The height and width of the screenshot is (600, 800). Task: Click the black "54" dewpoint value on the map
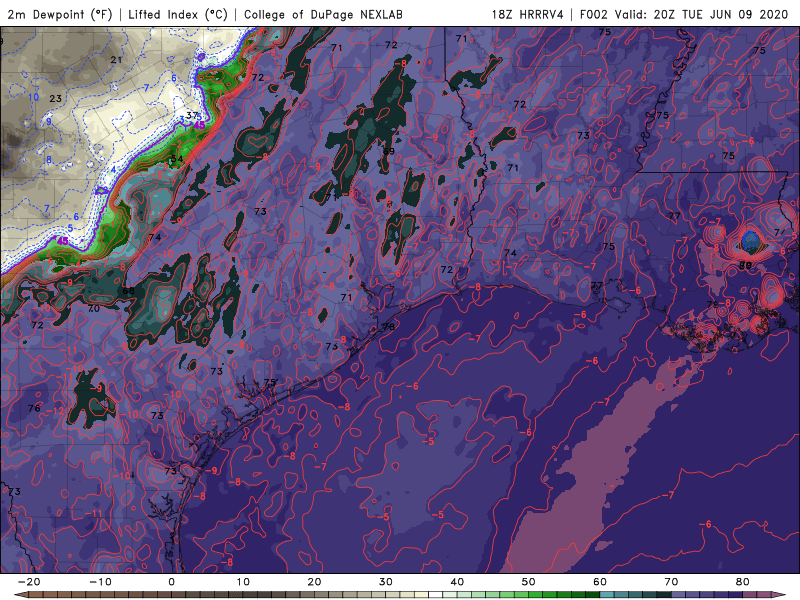pyautogui.click(x=177, y=159)
